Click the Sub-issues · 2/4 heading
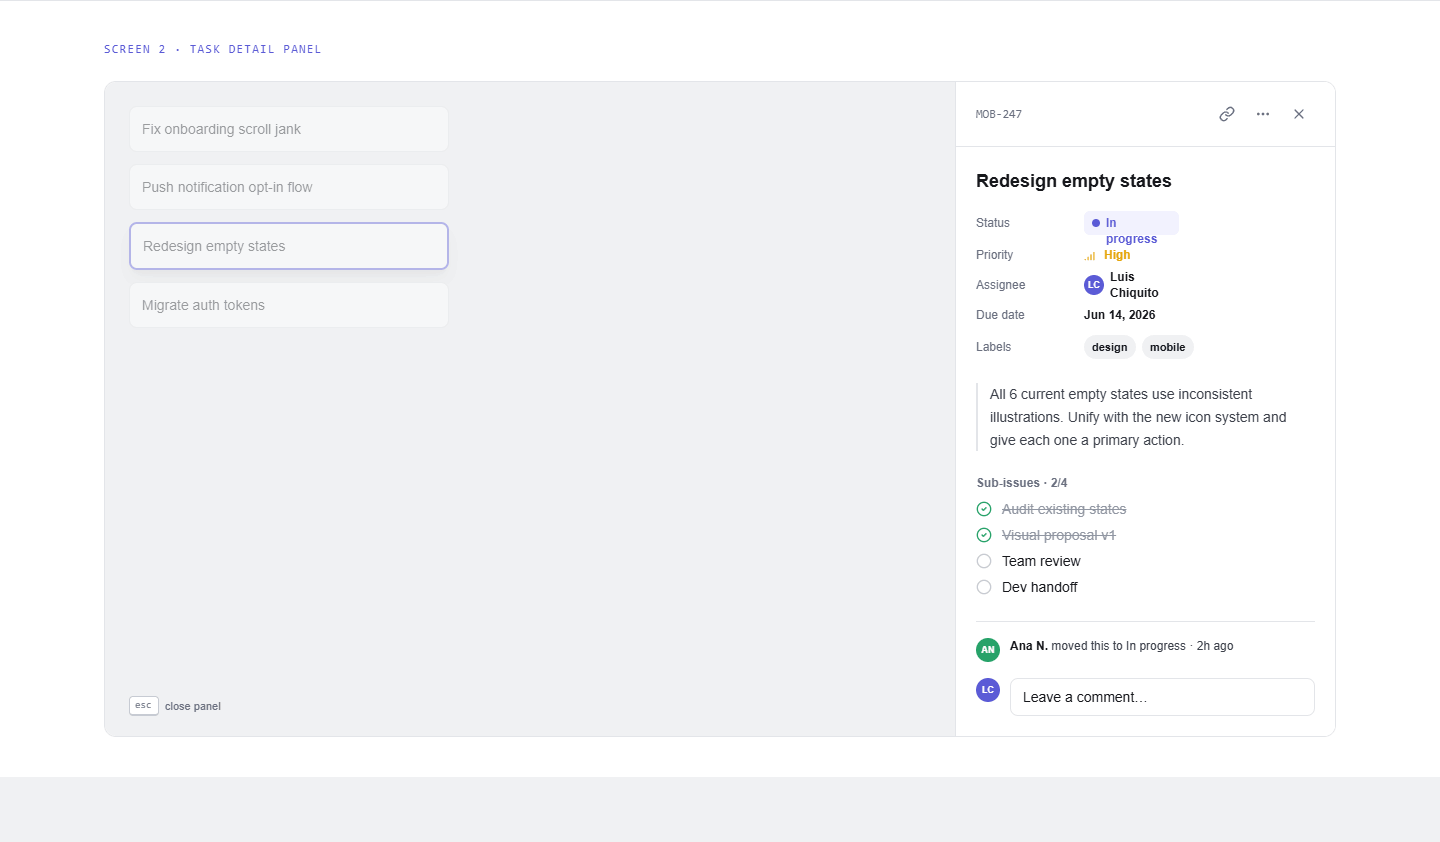Image resolution: width=1440 pixels, height=842 pixels. click(1022, 483)
